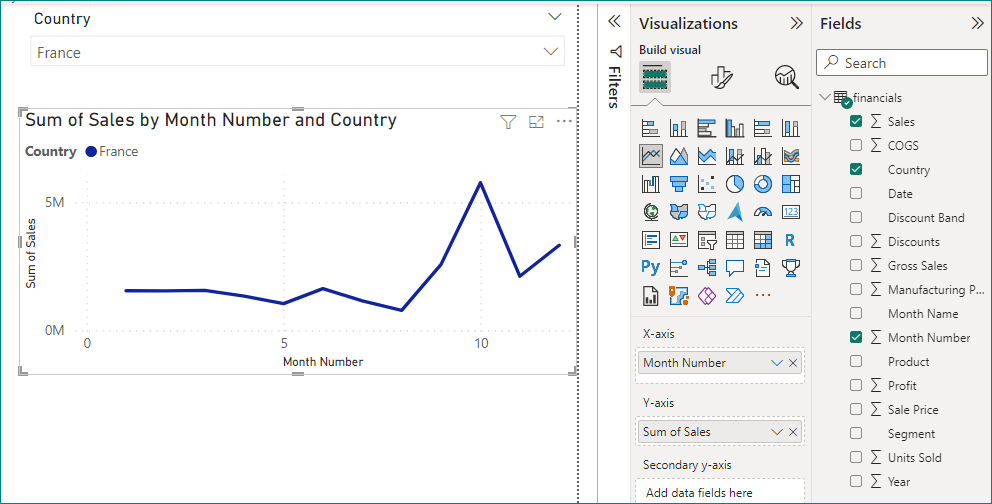Pick the Waterfall chart visual
The width and height of the screenshot is (992, 504).
tap(650, 184)
